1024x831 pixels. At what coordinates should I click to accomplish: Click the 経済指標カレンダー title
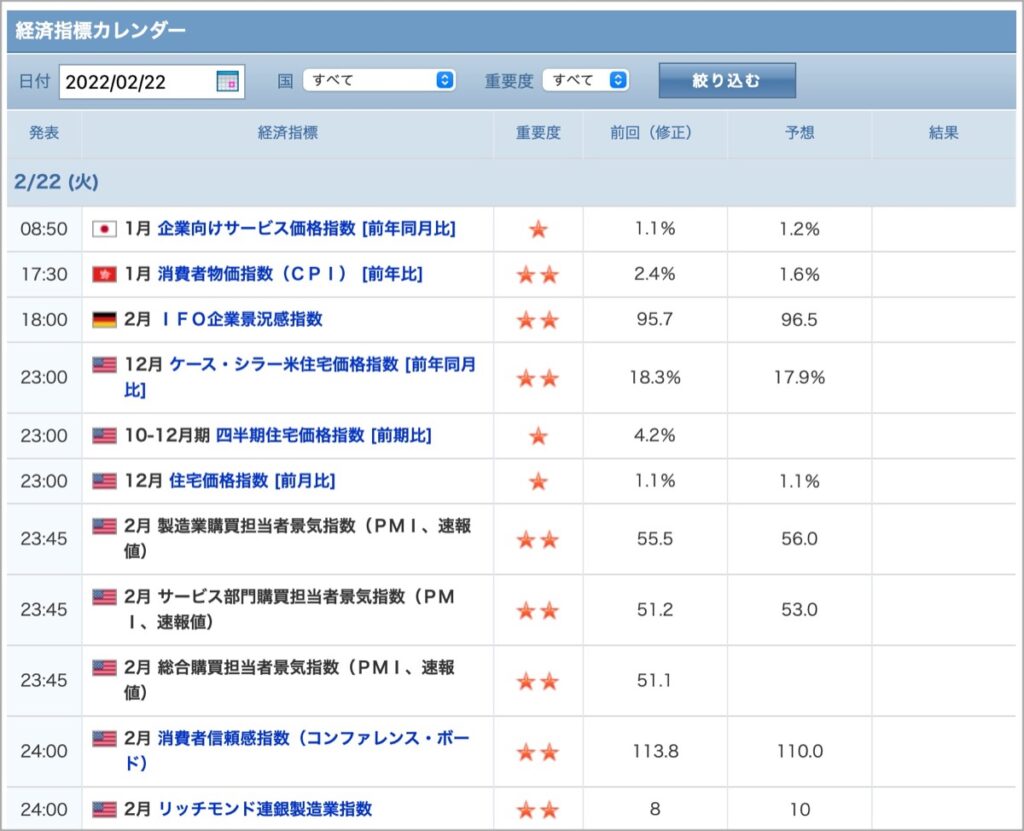(101, 30)
